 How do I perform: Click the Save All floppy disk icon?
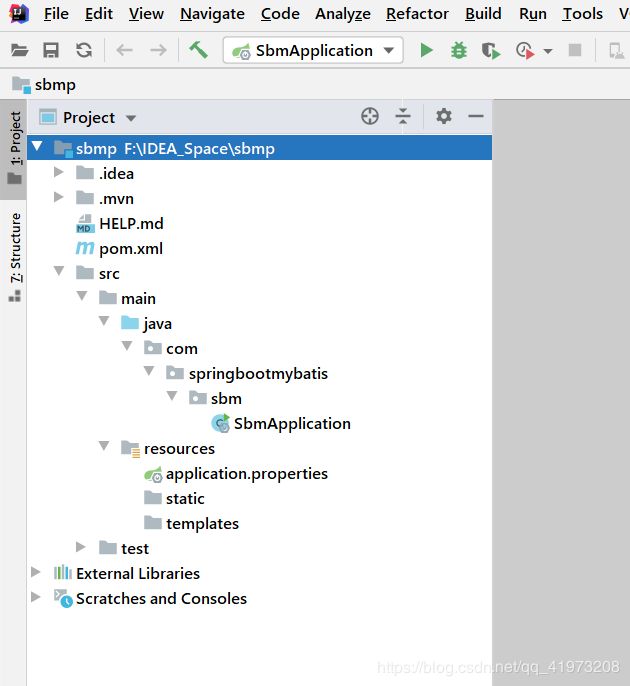tap(51, 50)
